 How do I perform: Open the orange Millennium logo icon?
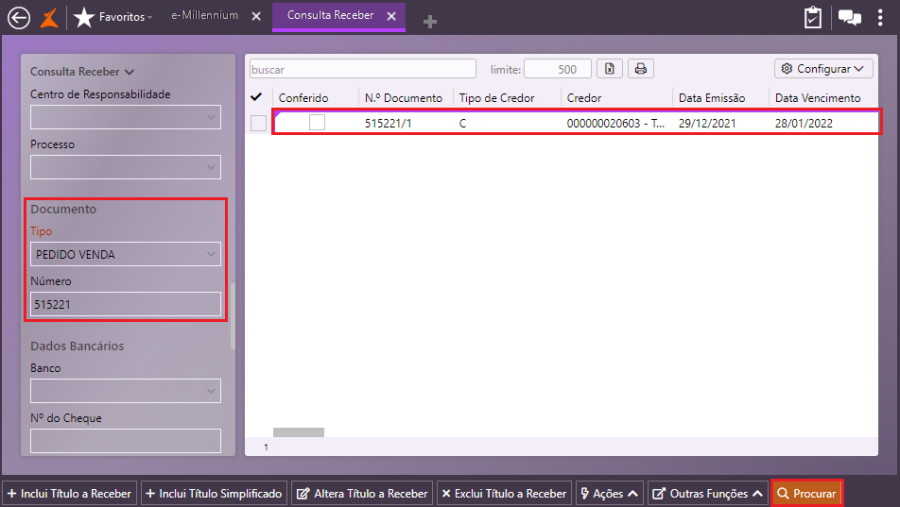[x=49, y=18]
